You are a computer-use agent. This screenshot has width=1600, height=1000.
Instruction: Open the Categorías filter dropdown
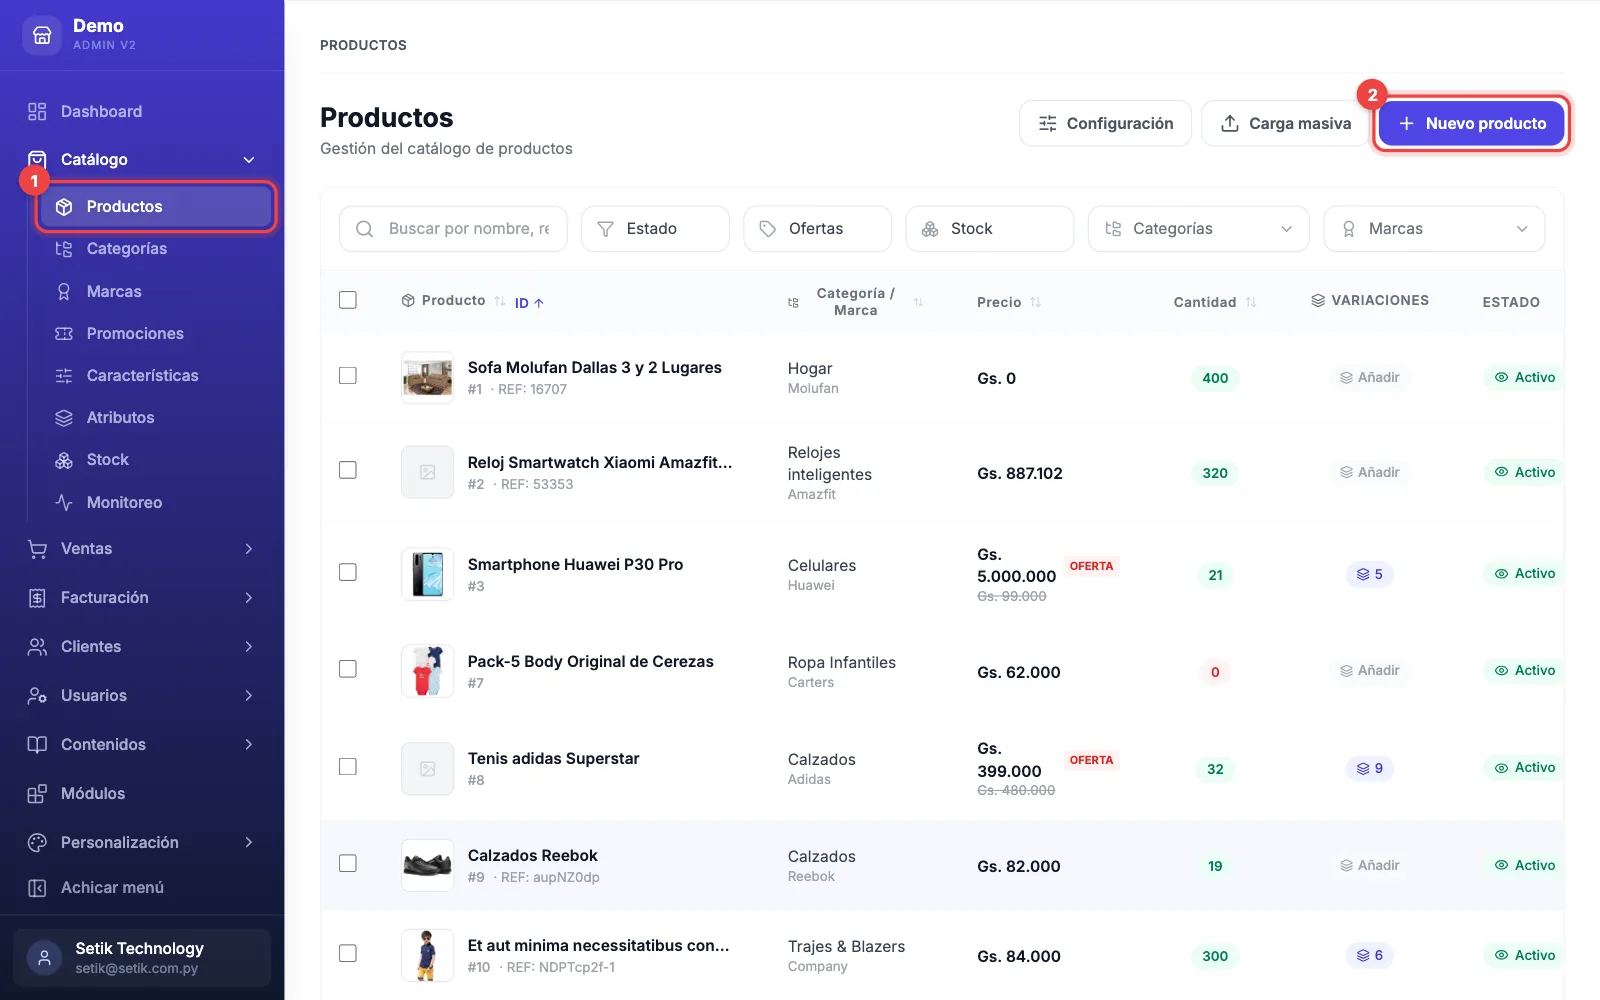(1198, 229)
